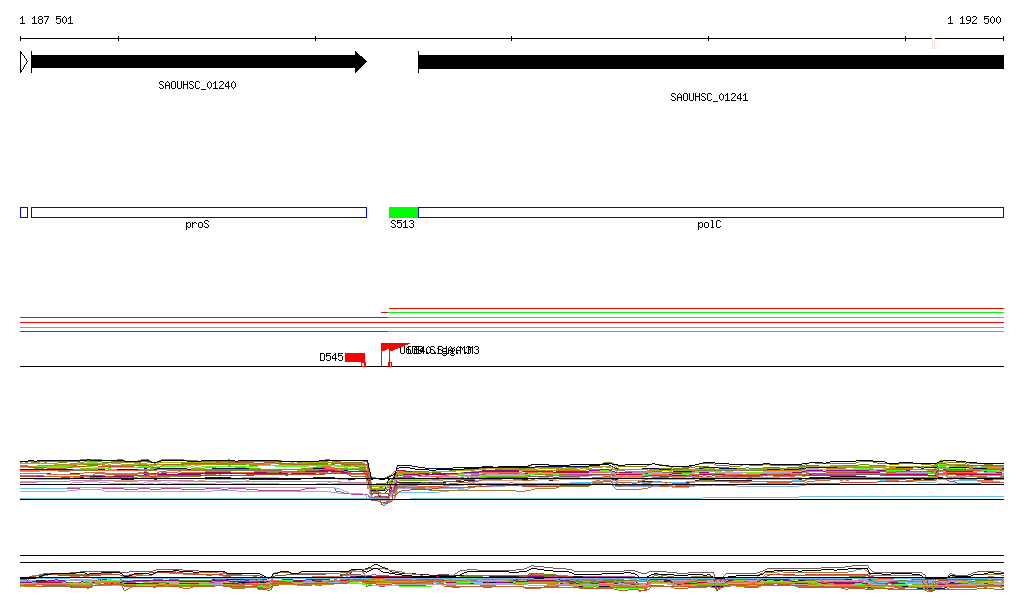Click the small pink marker on the ruler

[933, 43]
